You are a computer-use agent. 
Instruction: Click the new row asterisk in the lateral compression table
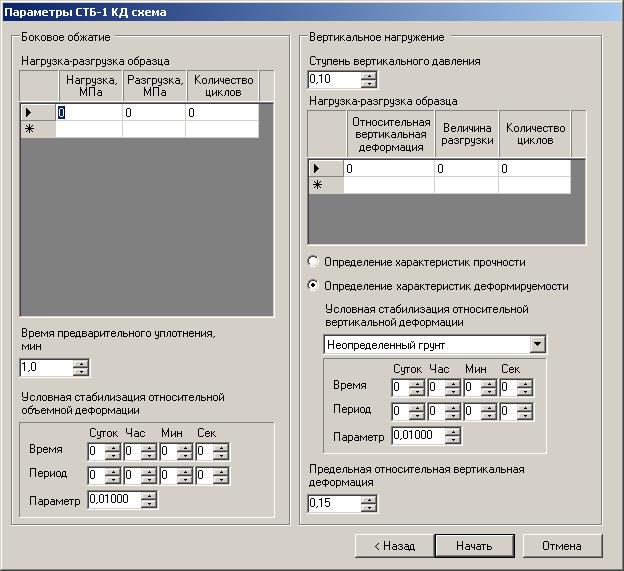(x=38, y=129)
